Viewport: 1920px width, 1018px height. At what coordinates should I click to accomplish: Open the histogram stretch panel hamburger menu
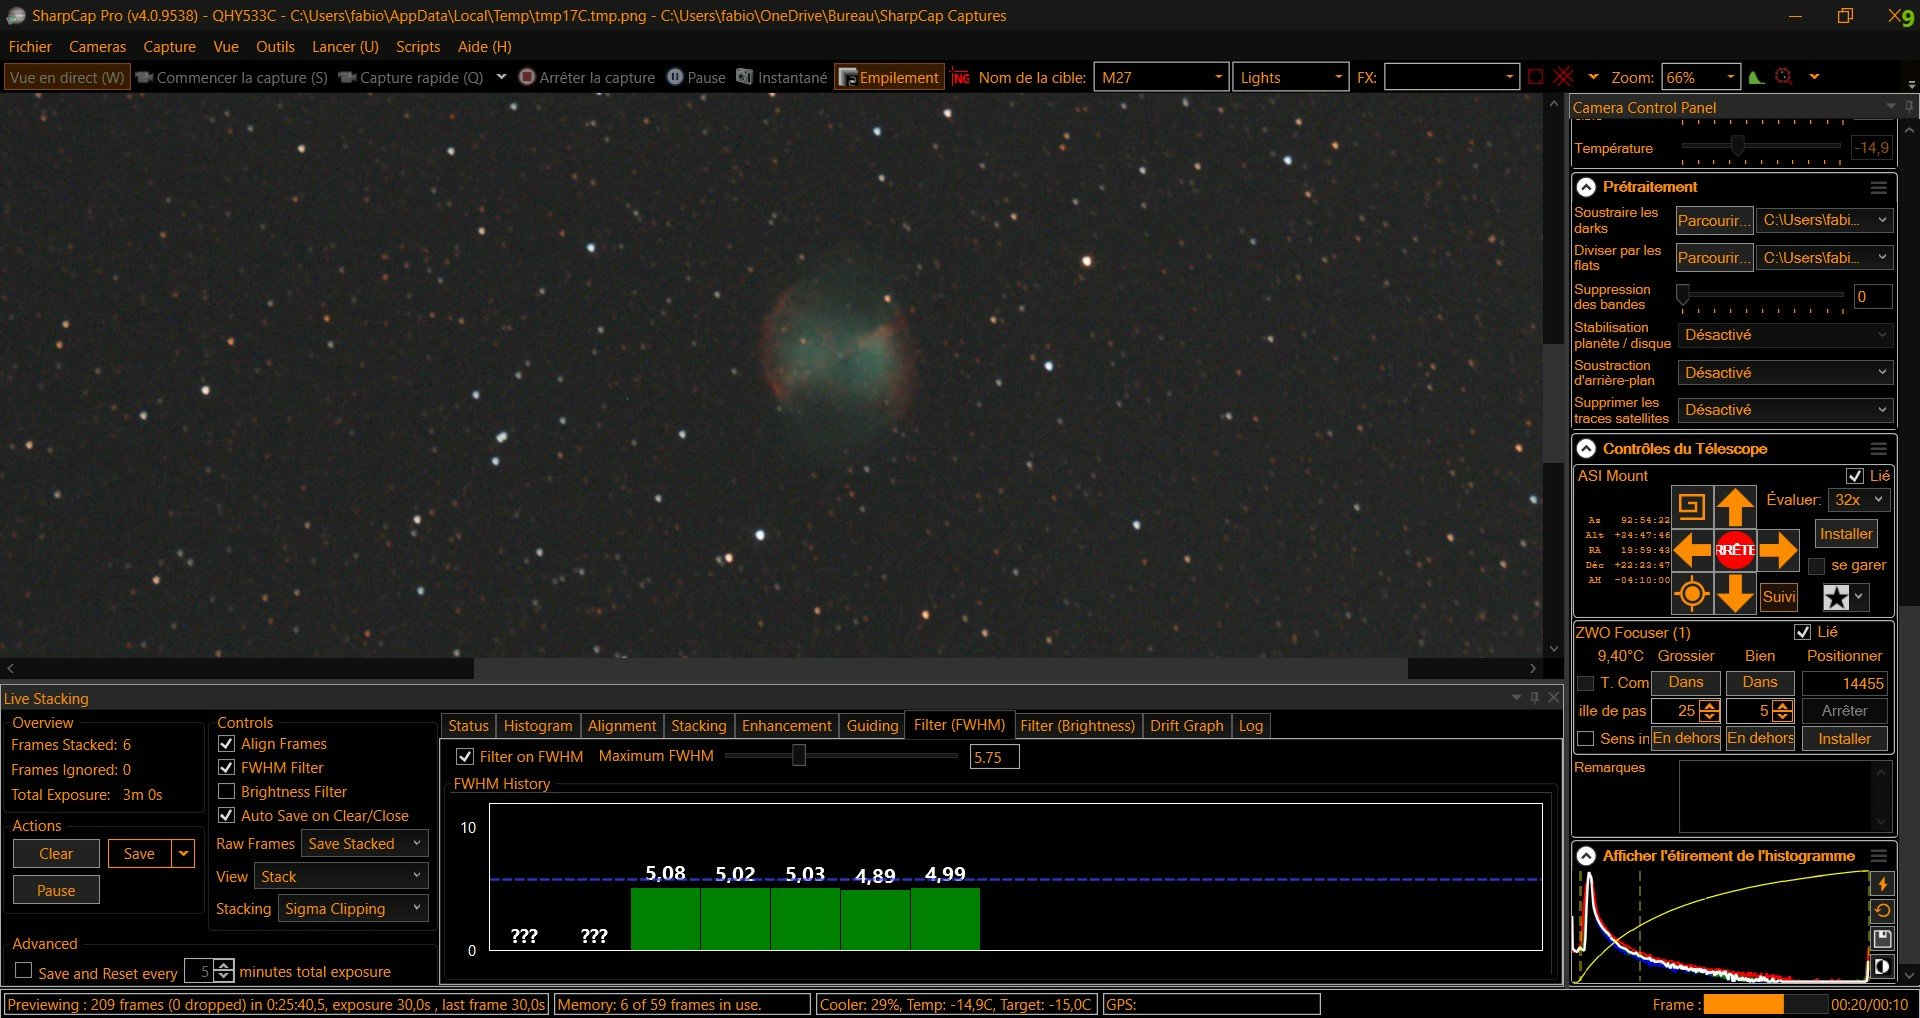(1879, 856)
